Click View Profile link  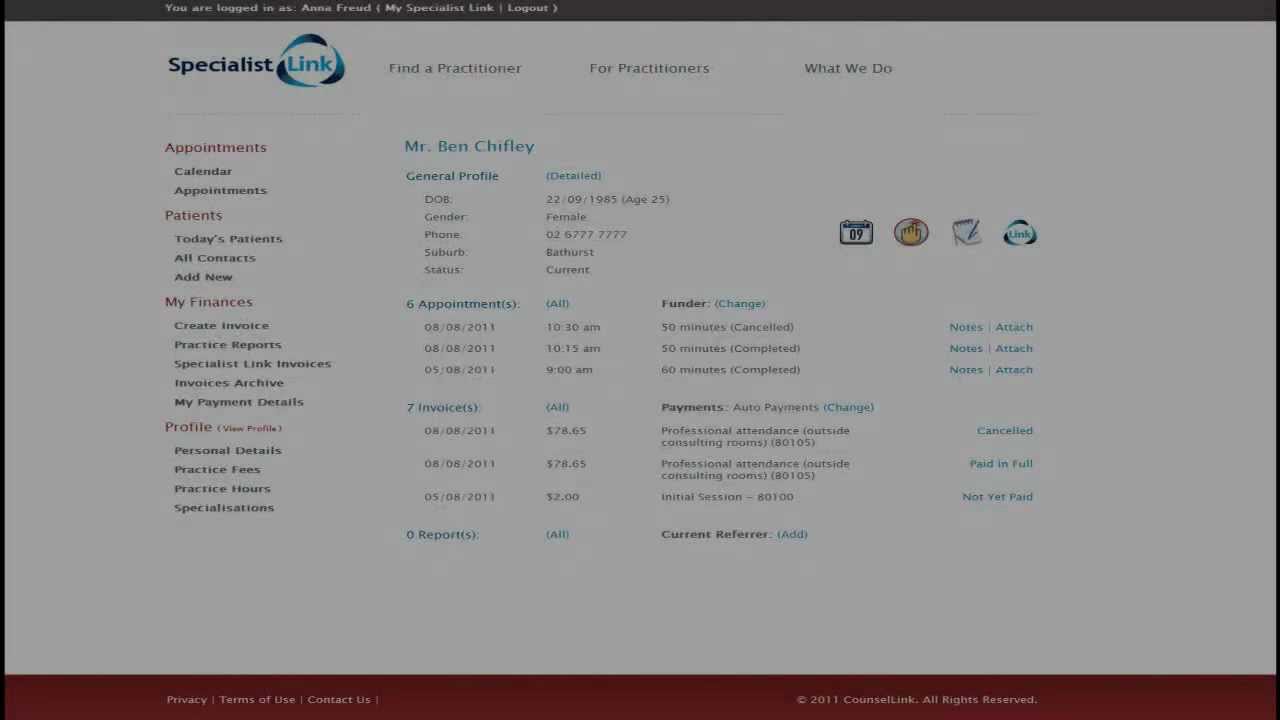click(x=250, y=428)
